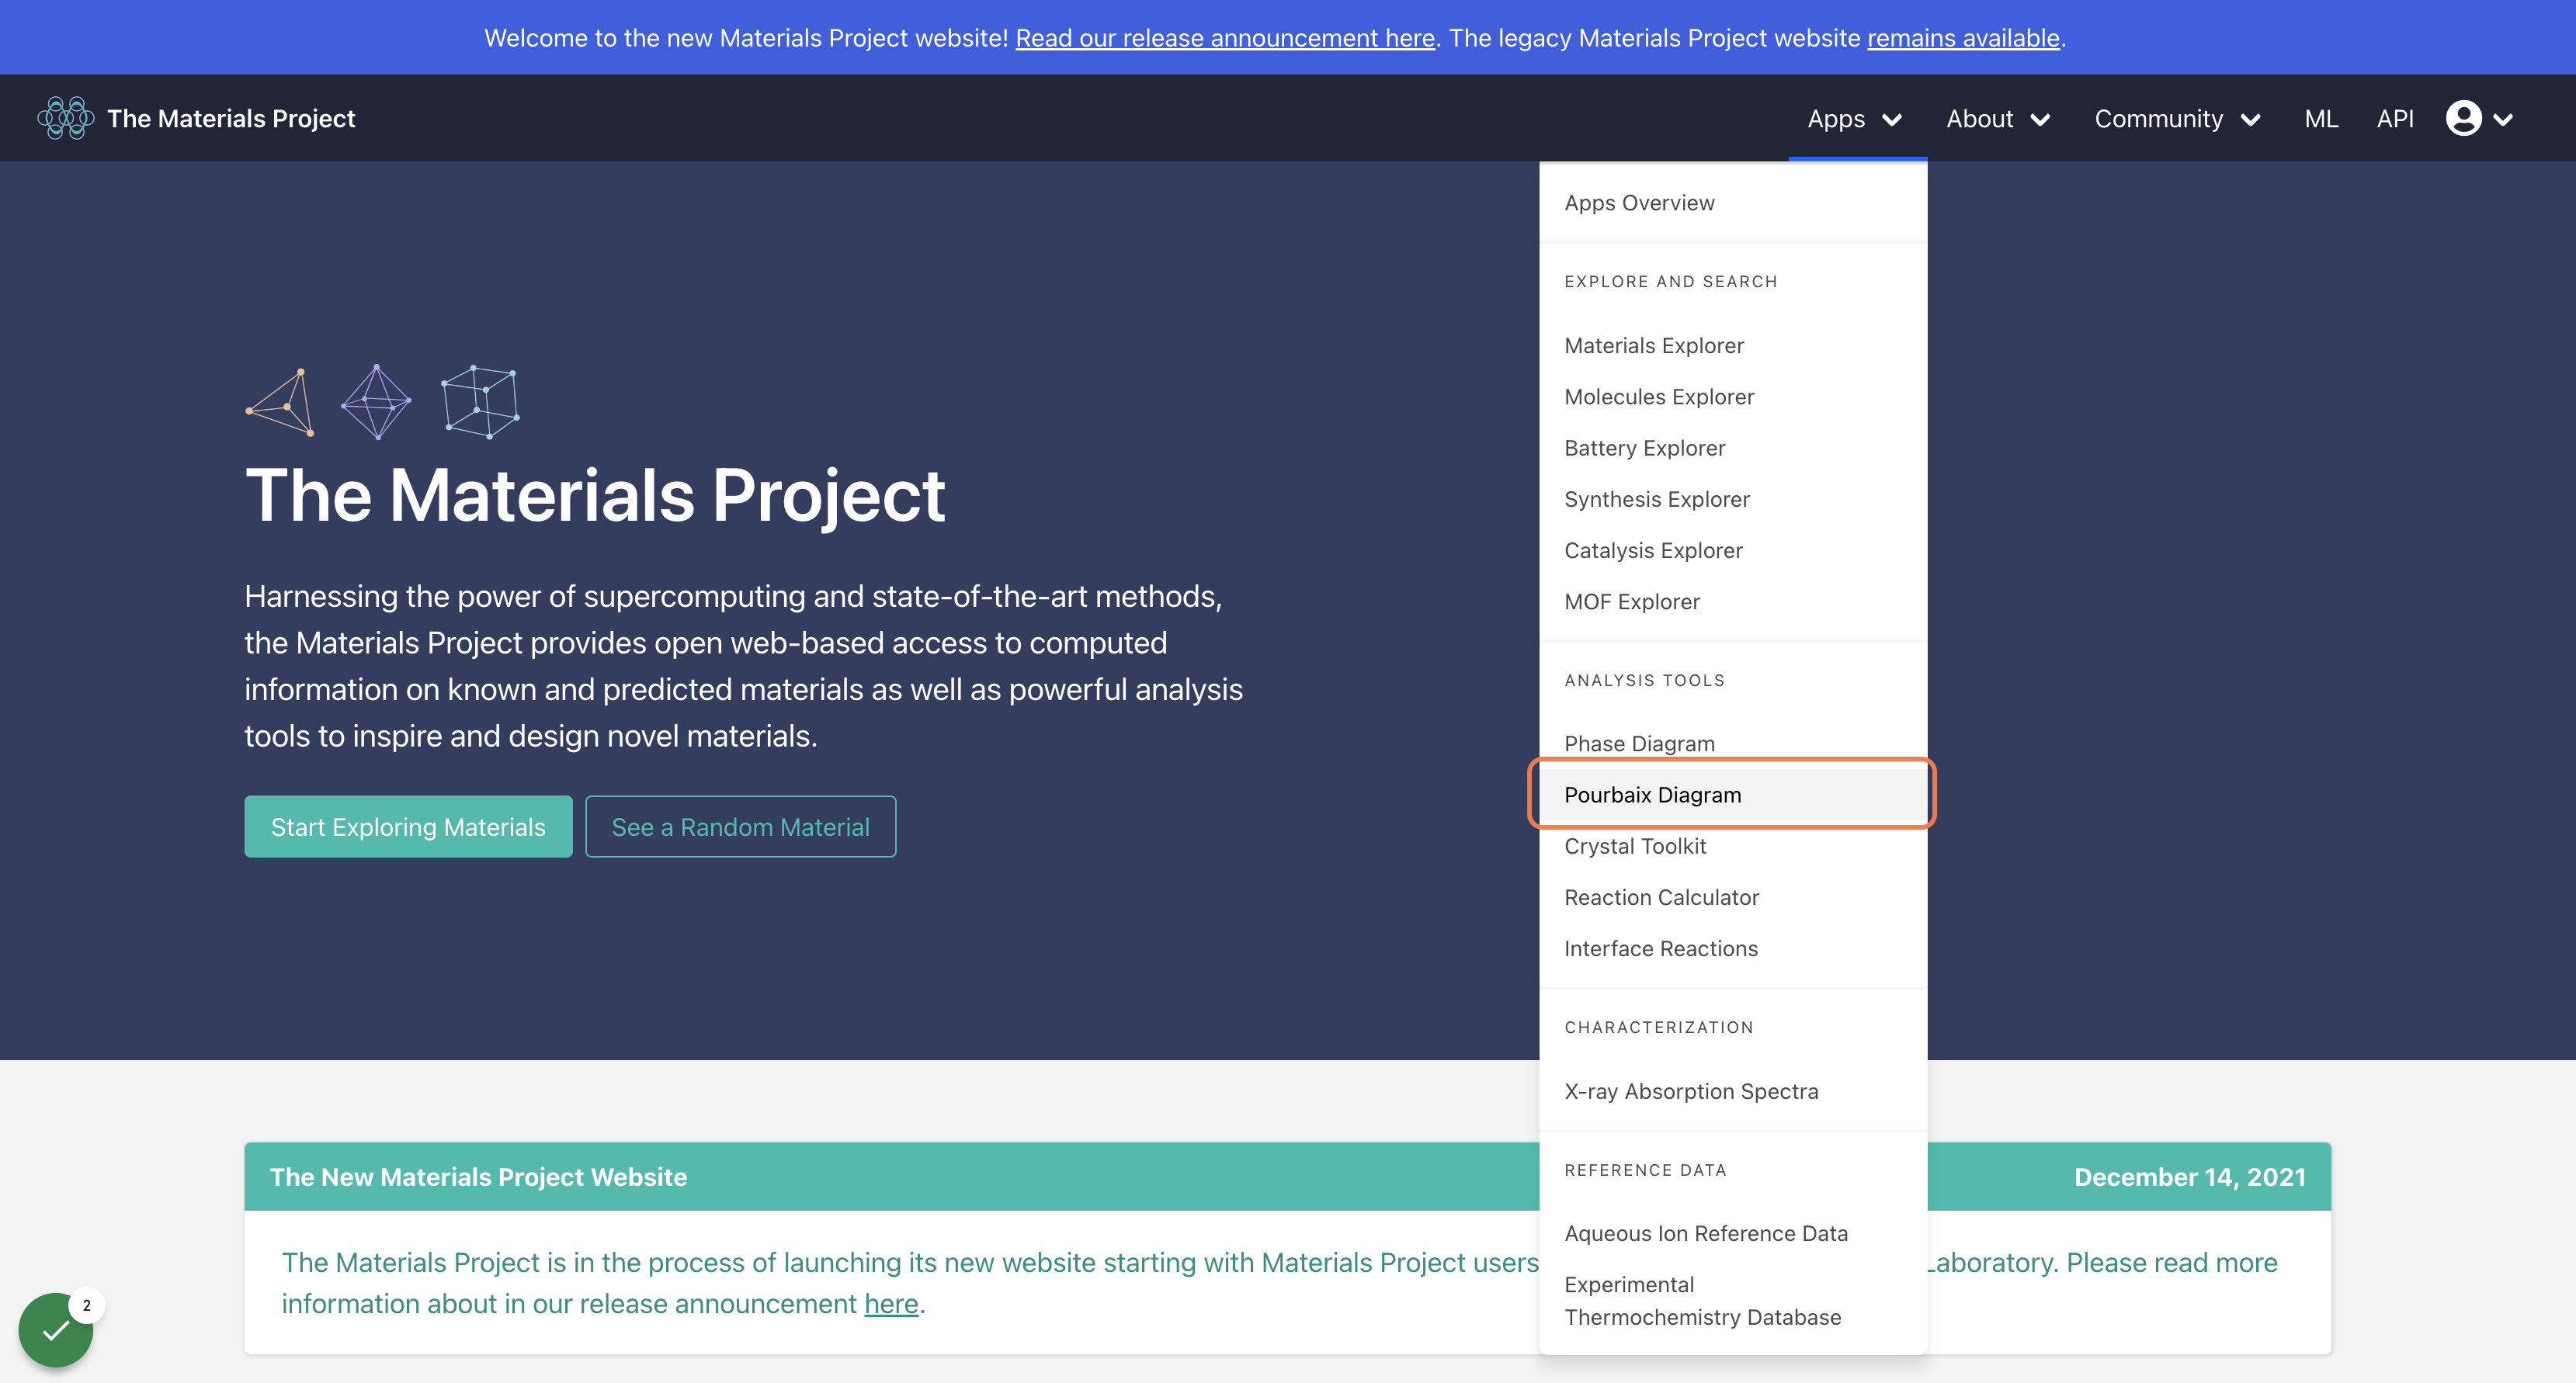Click 'The Materials Project' navbar title
This screenshot has height=1383, width=2576.
pyautogui.click(x=231, y=118)
